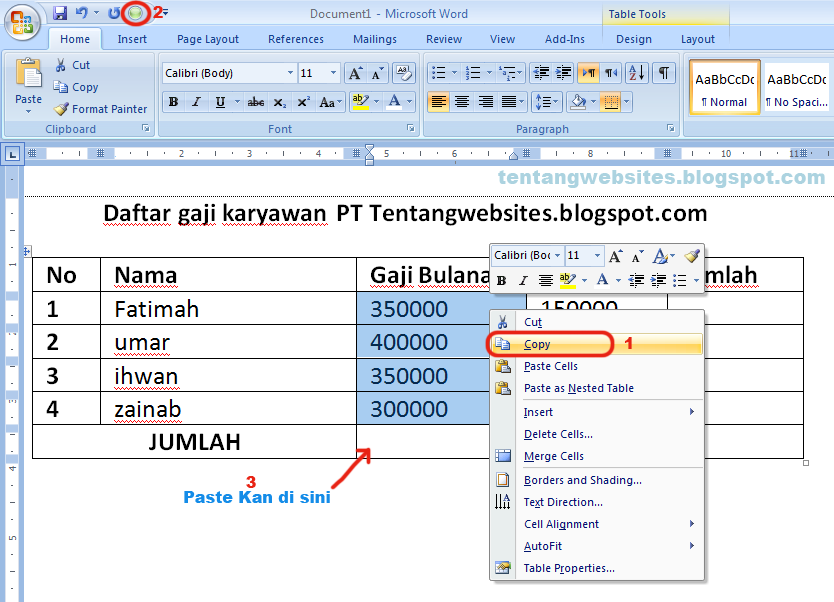Apply strikethrough formatting
Viewport: 834px width, 602px height.
(256, 102)
